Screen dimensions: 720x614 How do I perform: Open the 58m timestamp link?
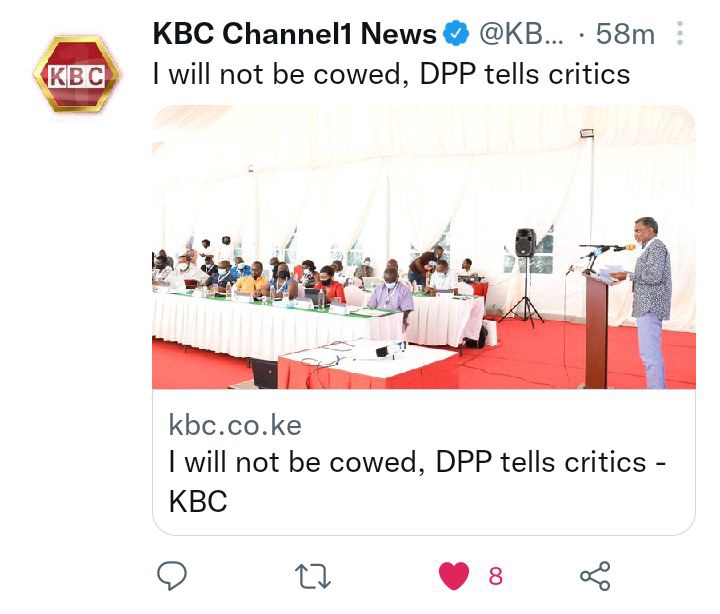(x=625, y=34)
